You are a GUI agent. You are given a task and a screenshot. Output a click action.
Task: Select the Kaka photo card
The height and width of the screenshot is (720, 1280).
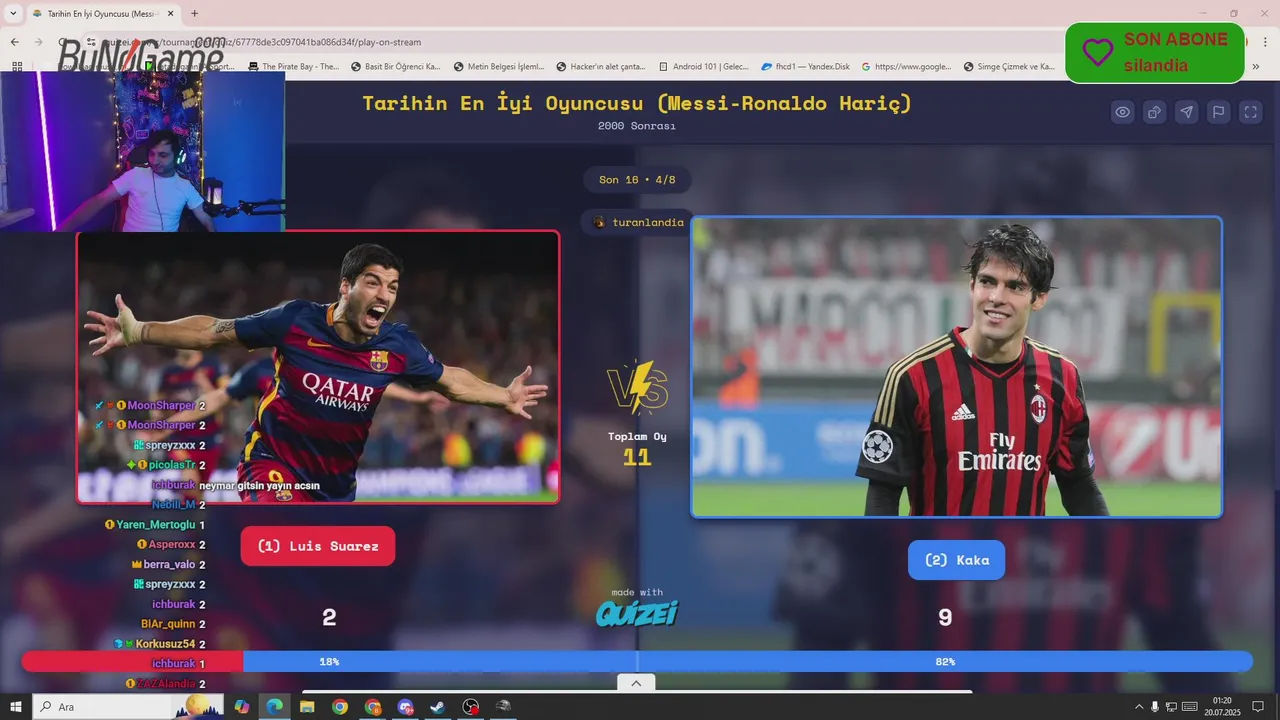[x=956, y=367]
